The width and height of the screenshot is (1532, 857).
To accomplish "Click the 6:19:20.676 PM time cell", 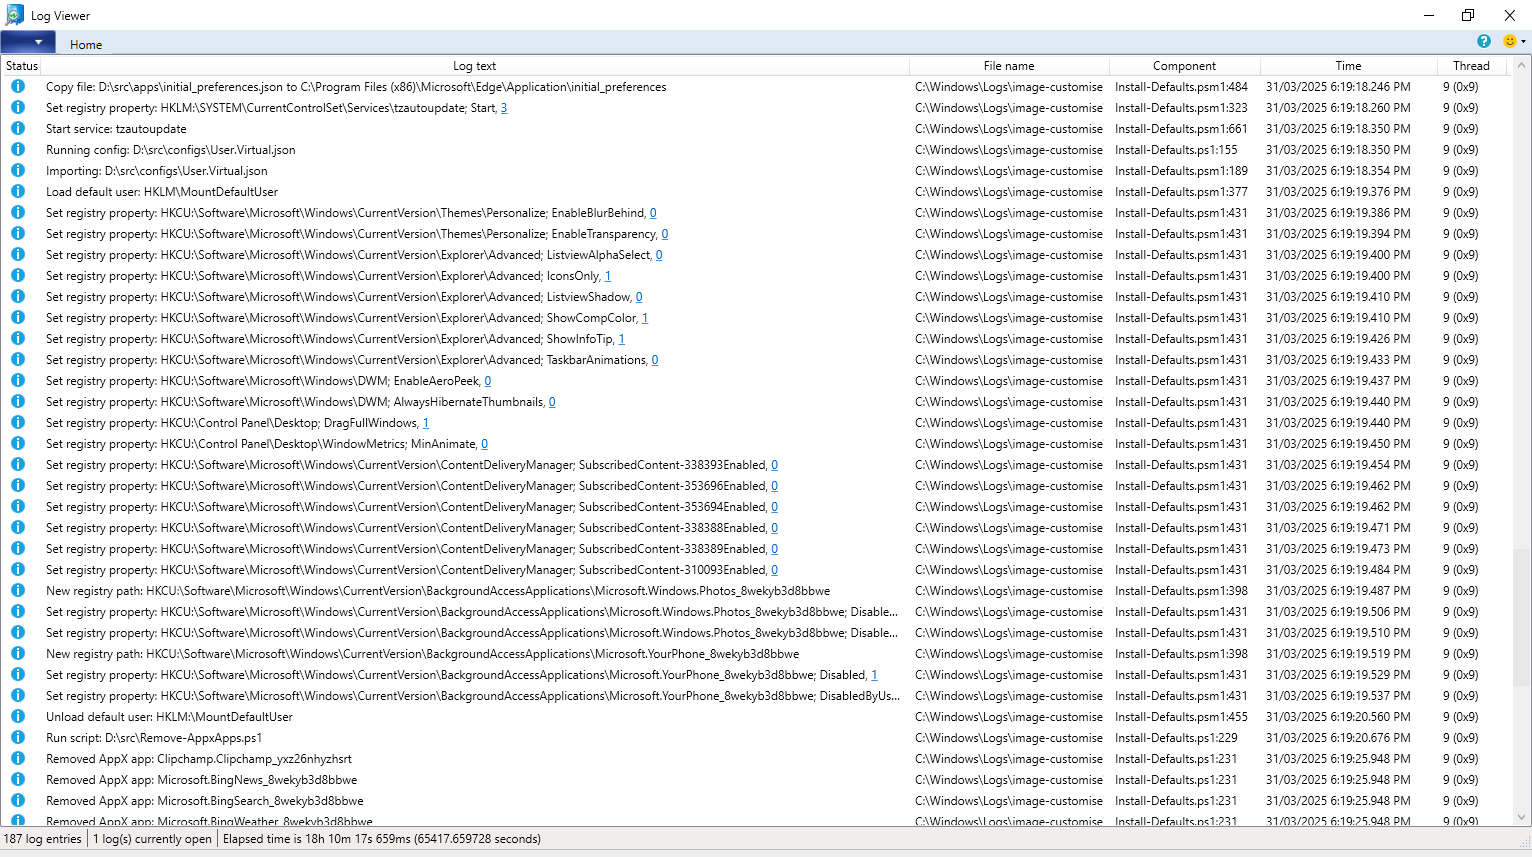I will [1338, 738].
